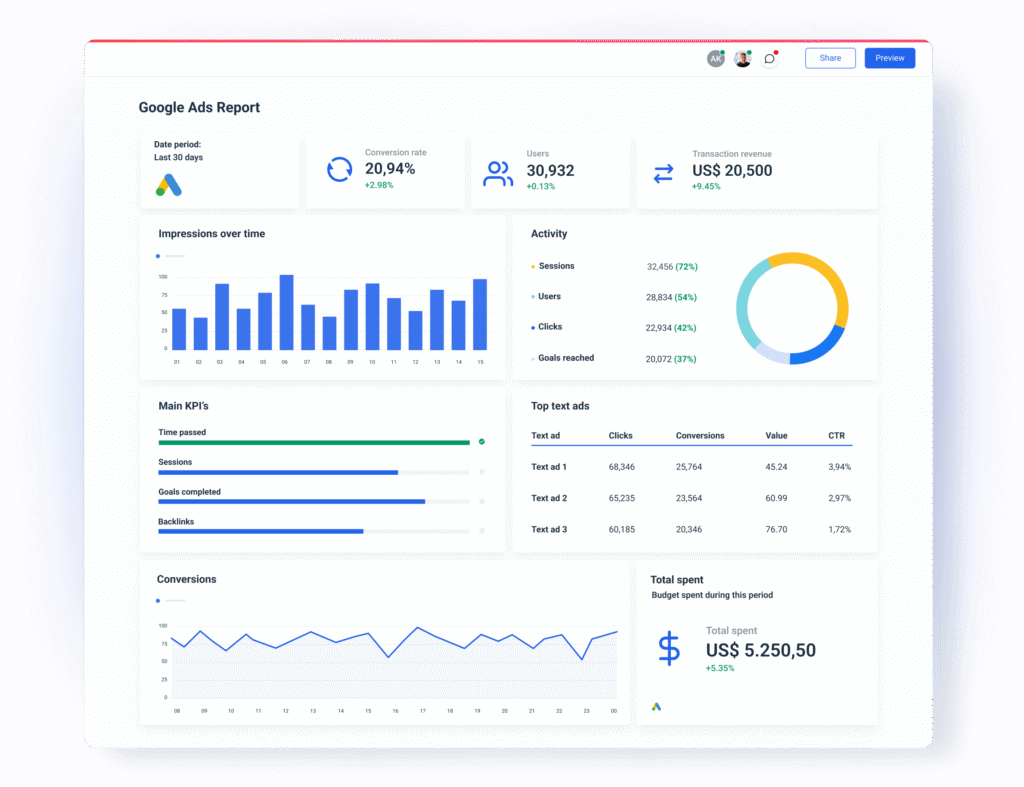Click the user photo avatar
The image size is (1024, 787).
(x=743, y=59)
